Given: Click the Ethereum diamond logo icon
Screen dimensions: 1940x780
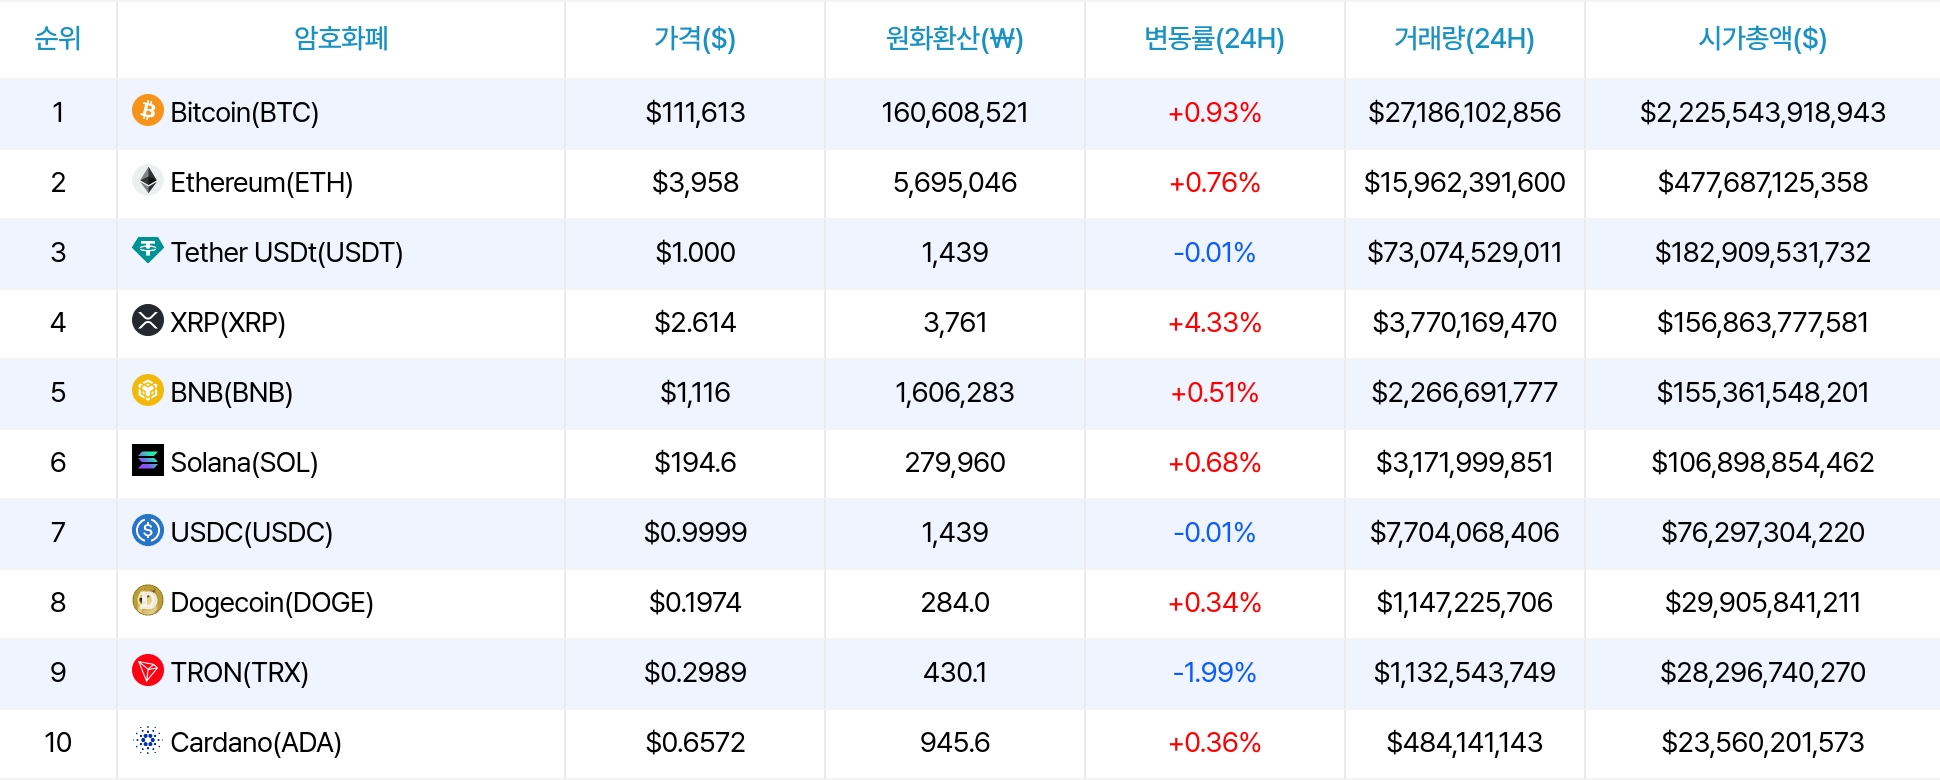Looking at the screenshot, I should pos(148,180).
